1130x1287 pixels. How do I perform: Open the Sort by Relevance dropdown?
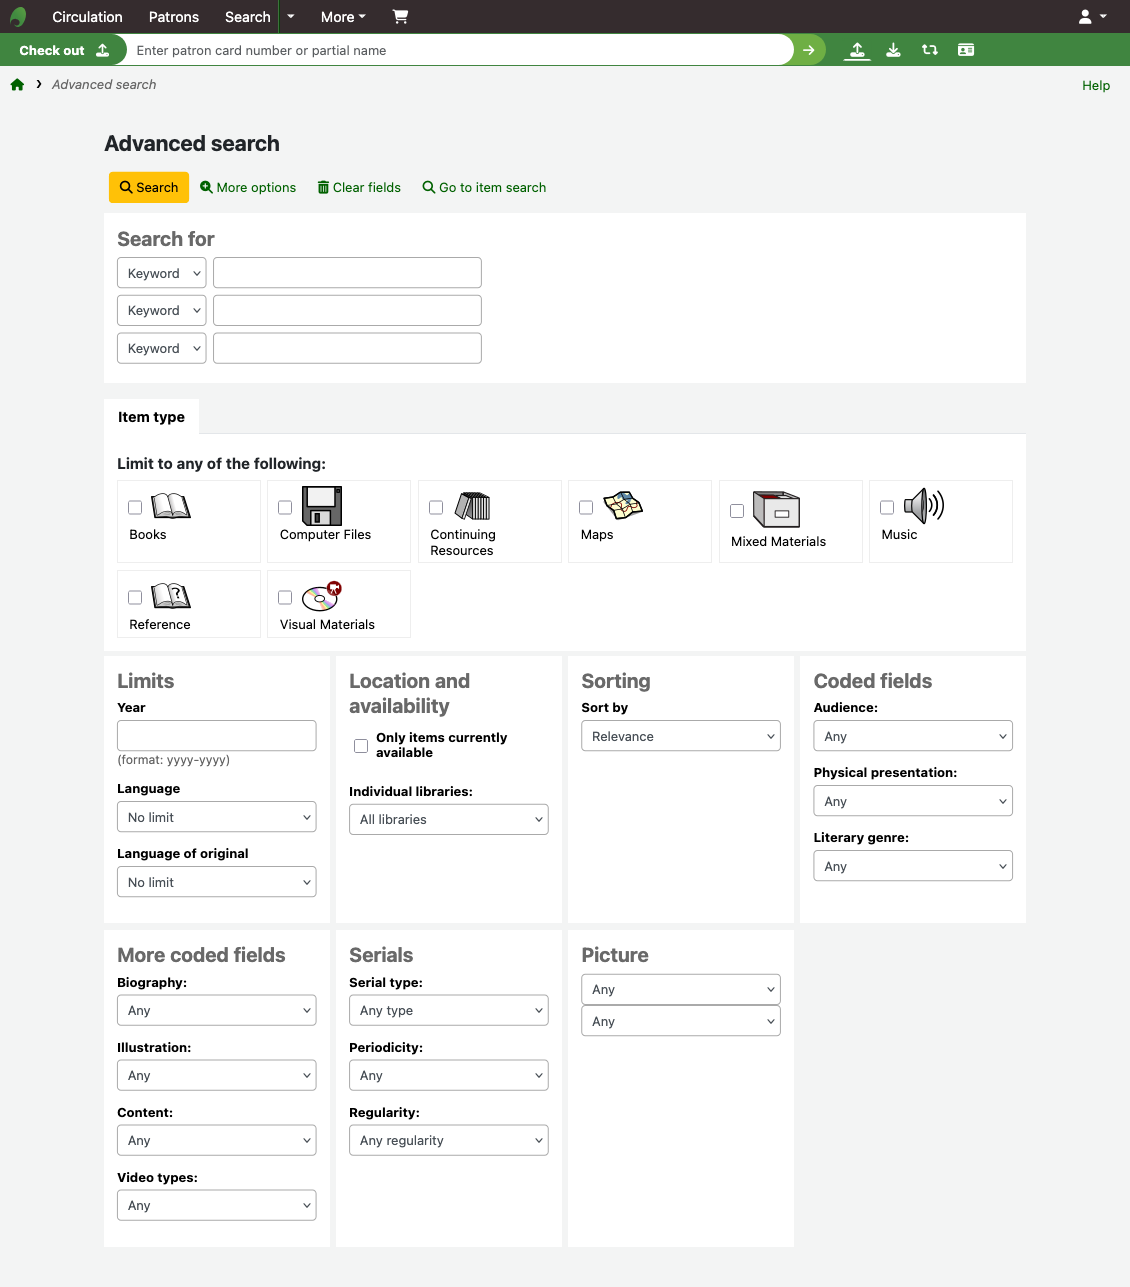pos(680,736)
